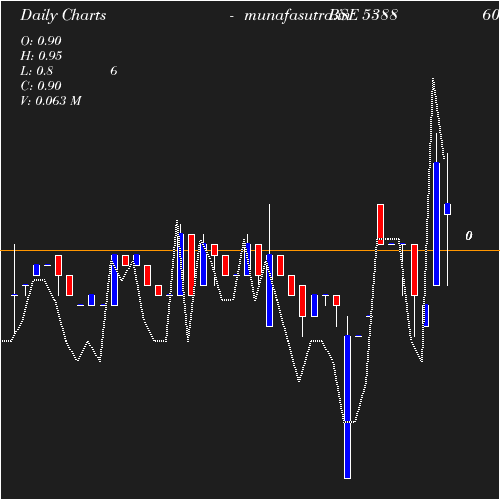The width and height of the screenshot is (500, 500).
Task: Click the "0" label above orange line
Action: [x=469, y=236]
